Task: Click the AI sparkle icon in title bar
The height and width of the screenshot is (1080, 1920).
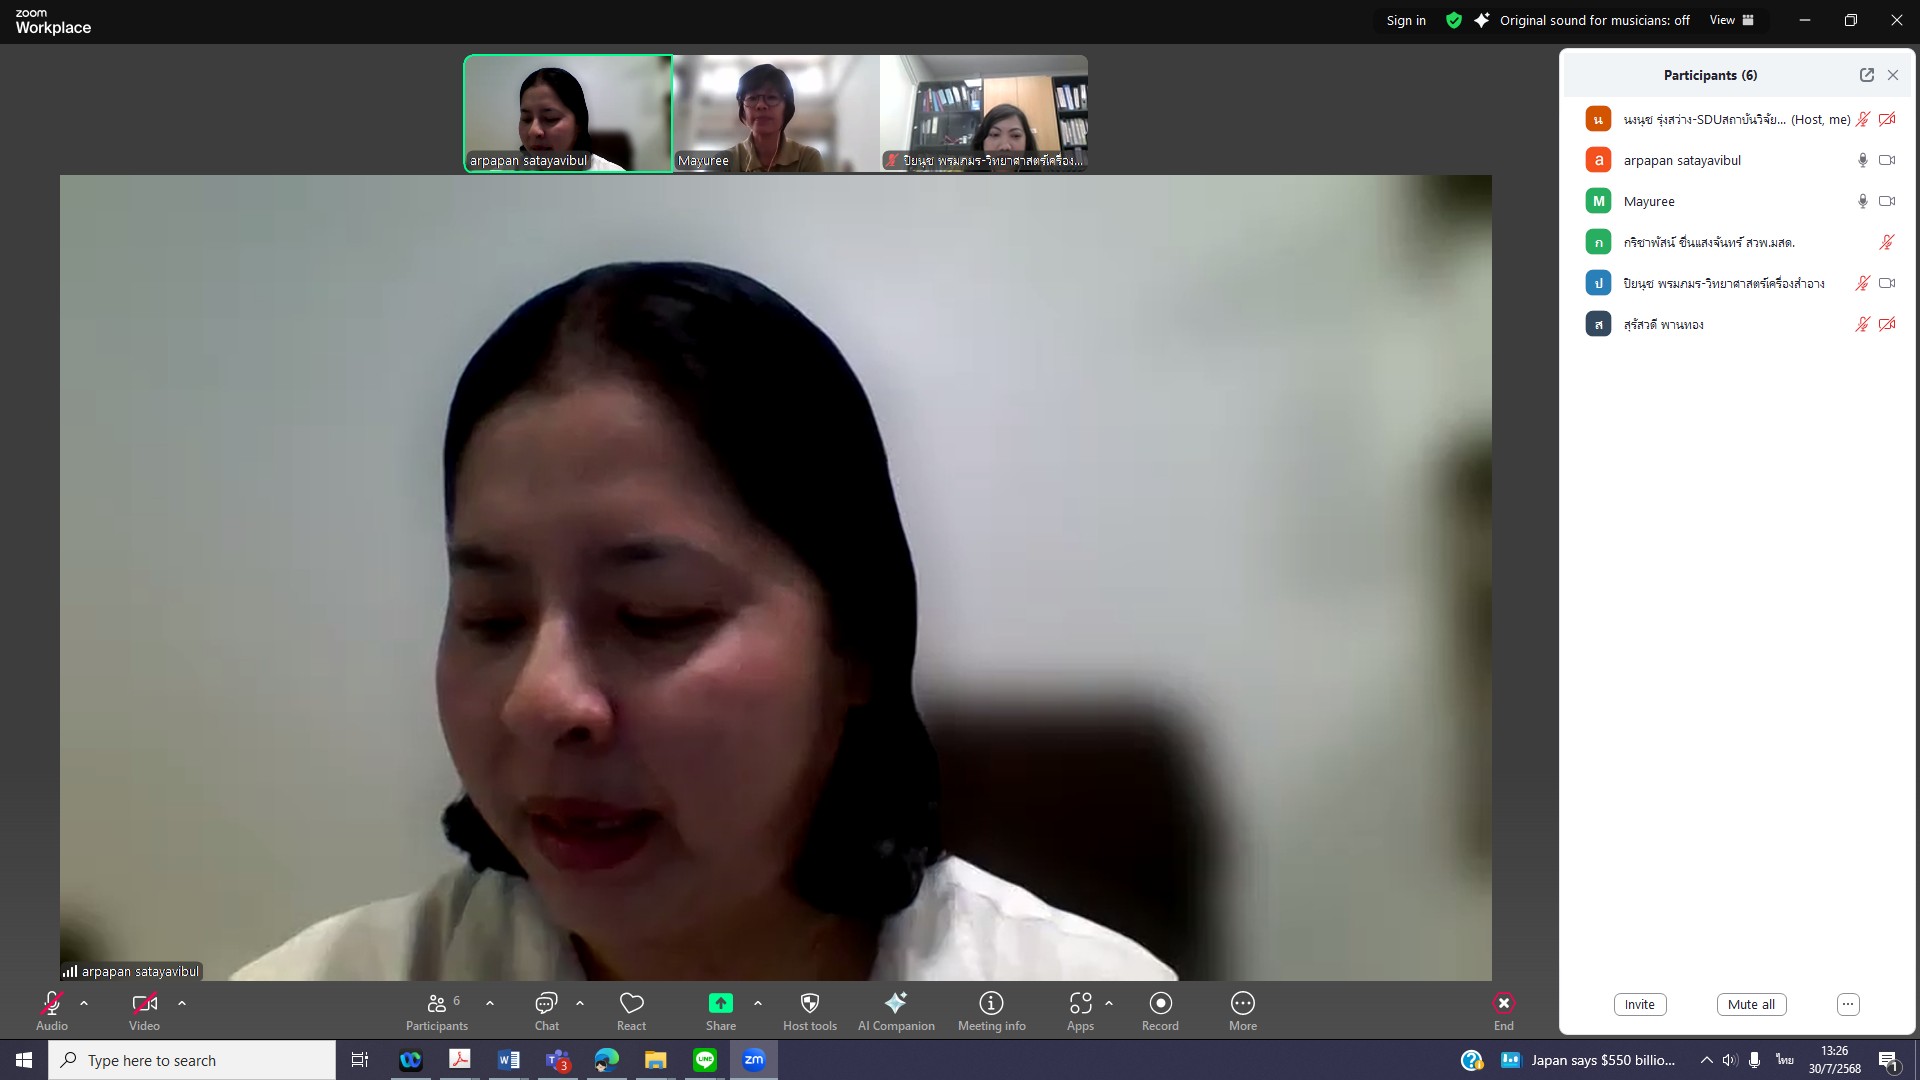Action: click(x=1482, y=20)
